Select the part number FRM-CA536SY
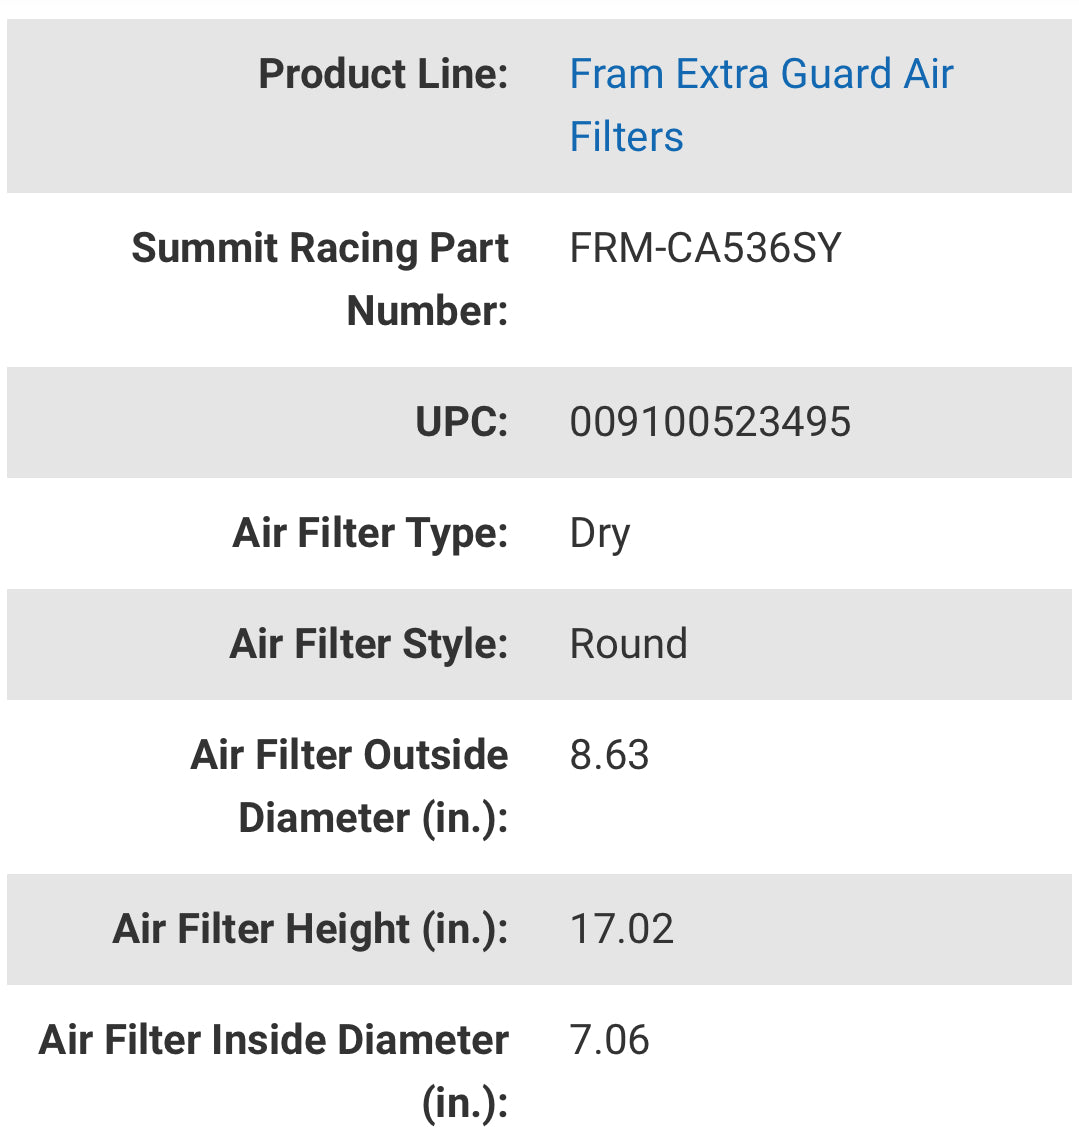The height and width of the screenshot is (1148, 1079). 705,249
